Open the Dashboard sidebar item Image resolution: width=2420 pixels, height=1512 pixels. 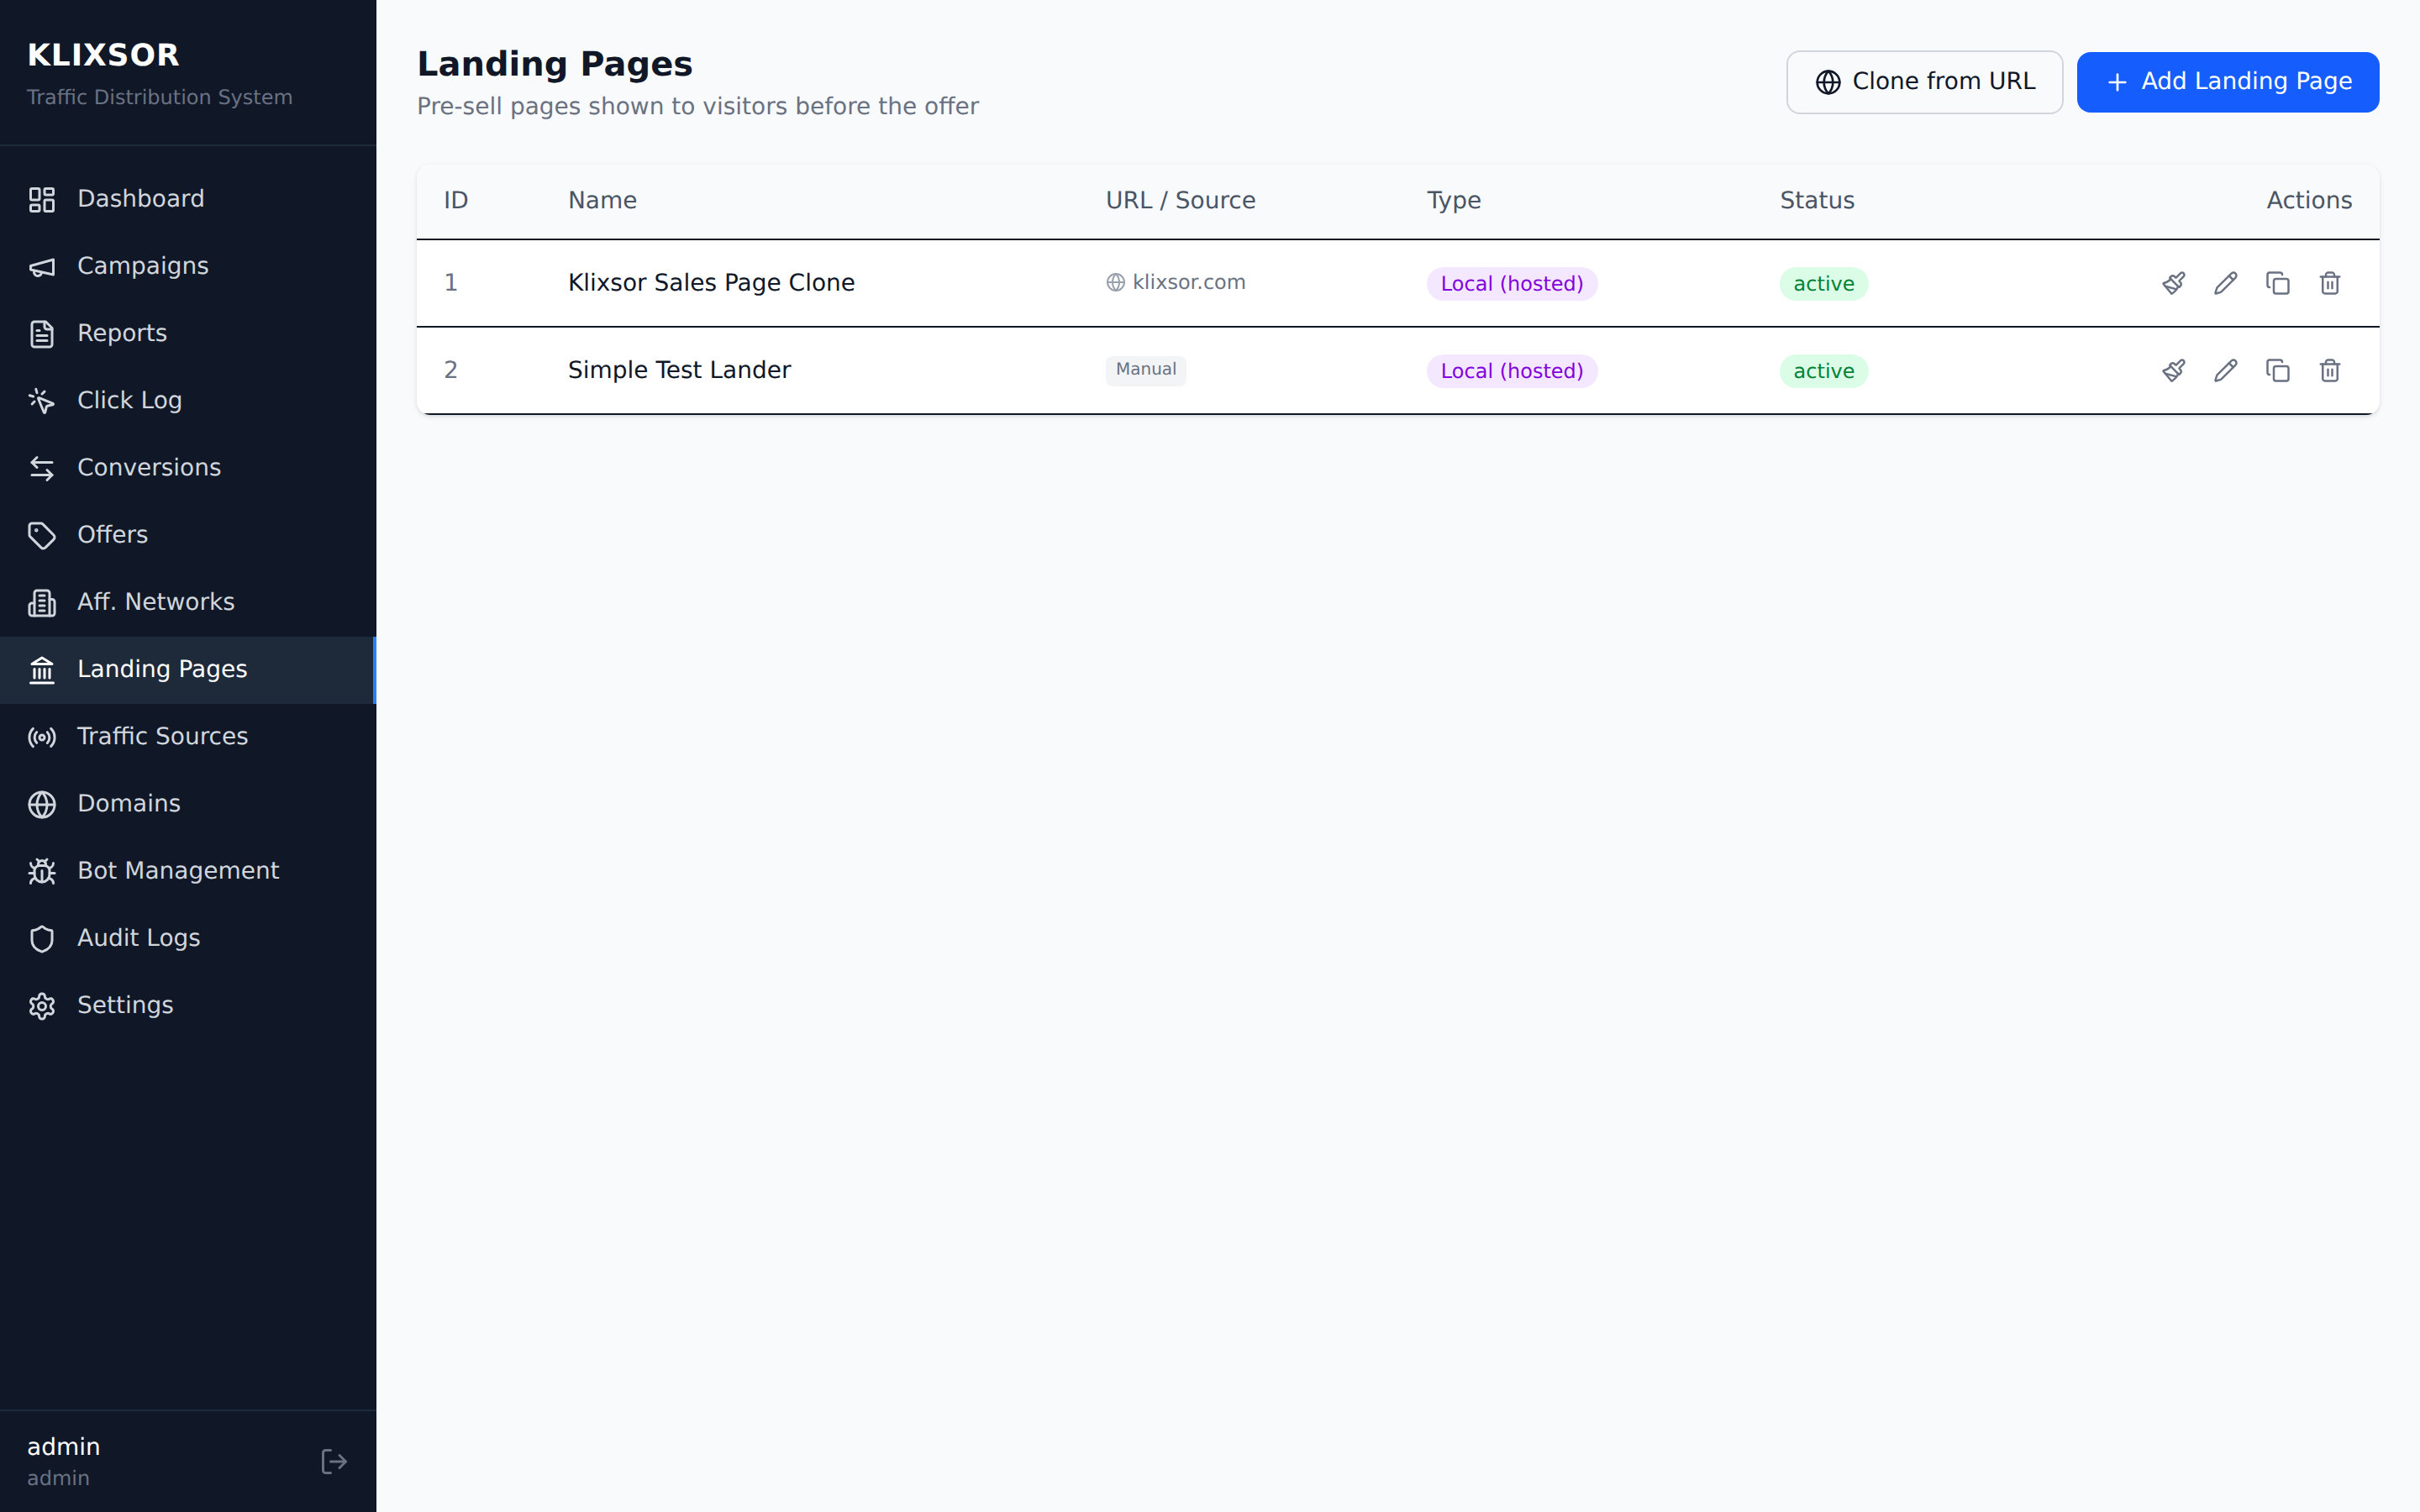pos(140,199)
